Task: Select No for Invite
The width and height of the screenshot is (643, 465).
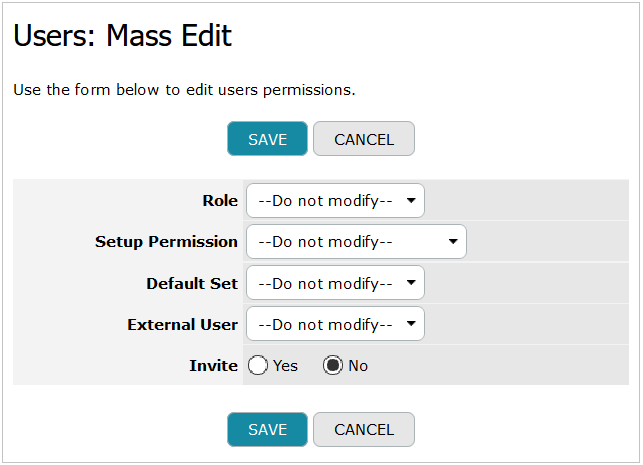Action: (x=333, y=365)
